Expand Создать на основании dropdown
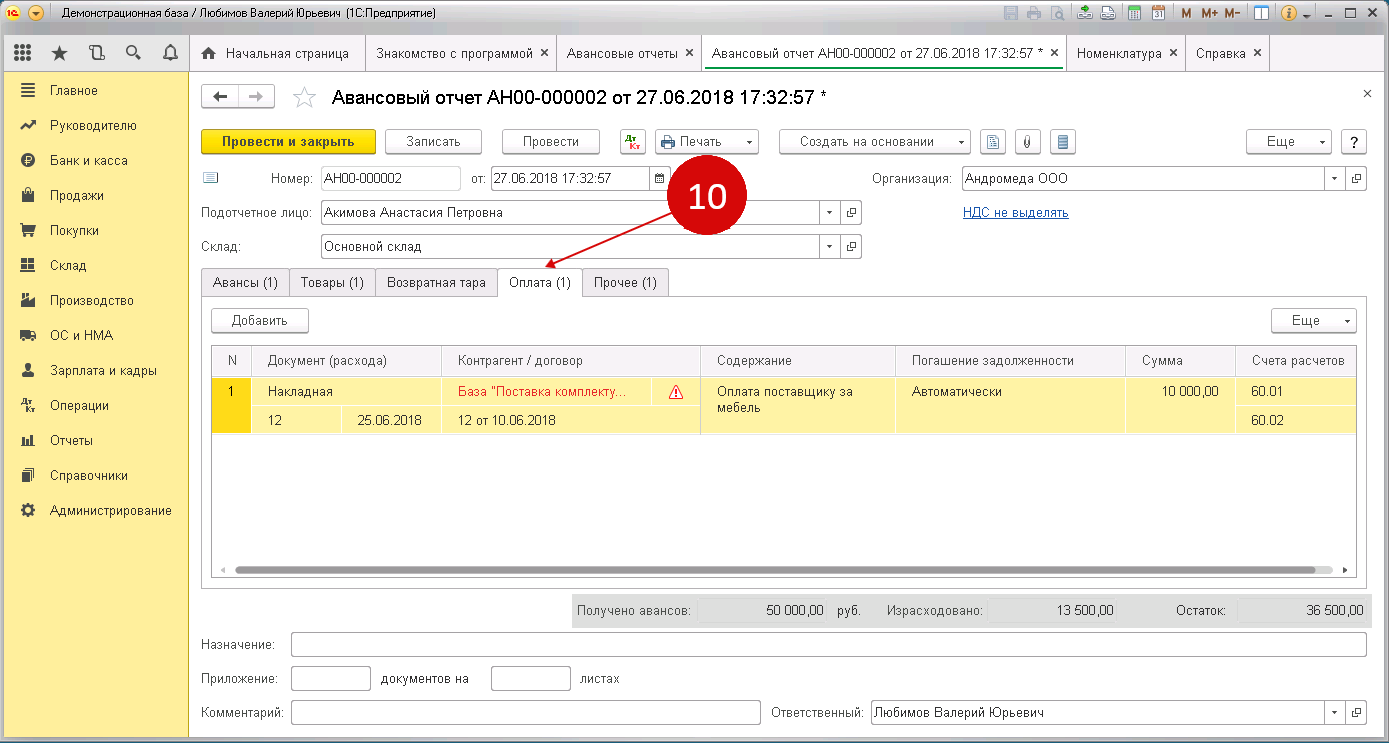 (x=962, y=142)
